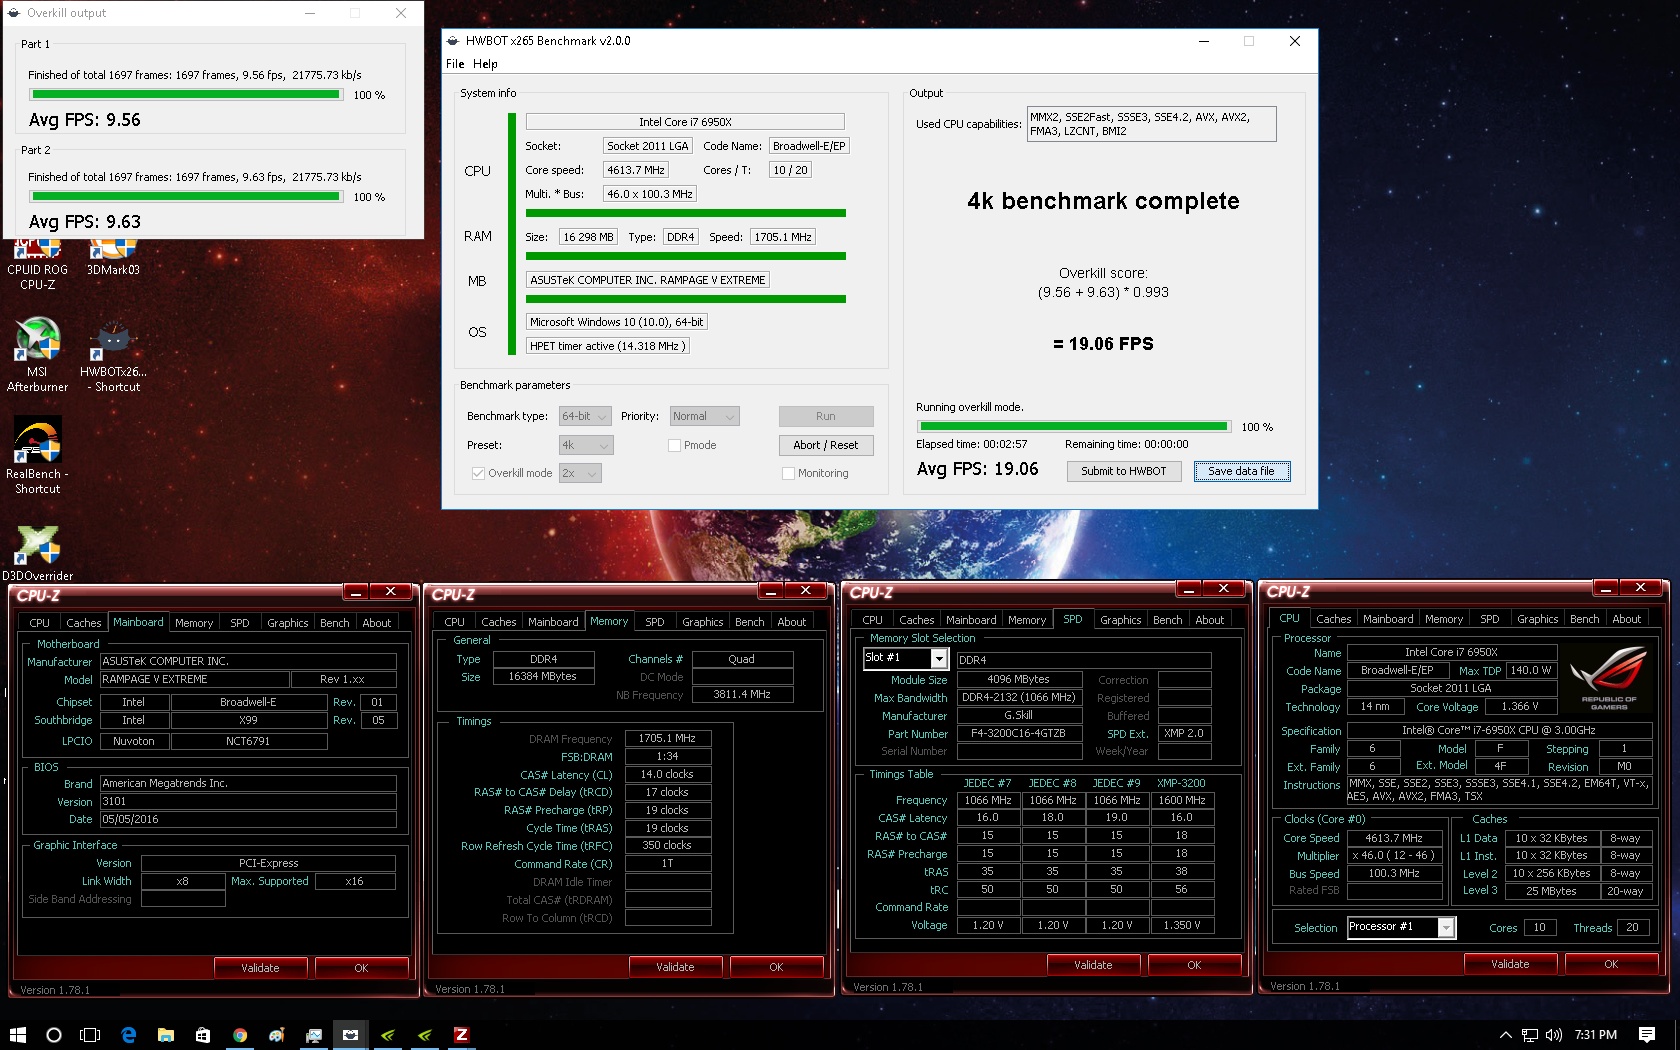Launch MSI Afterburner from the desktop
Image resolution: width=1680 pixels, height=1050 pixels.
click(37, 354)
